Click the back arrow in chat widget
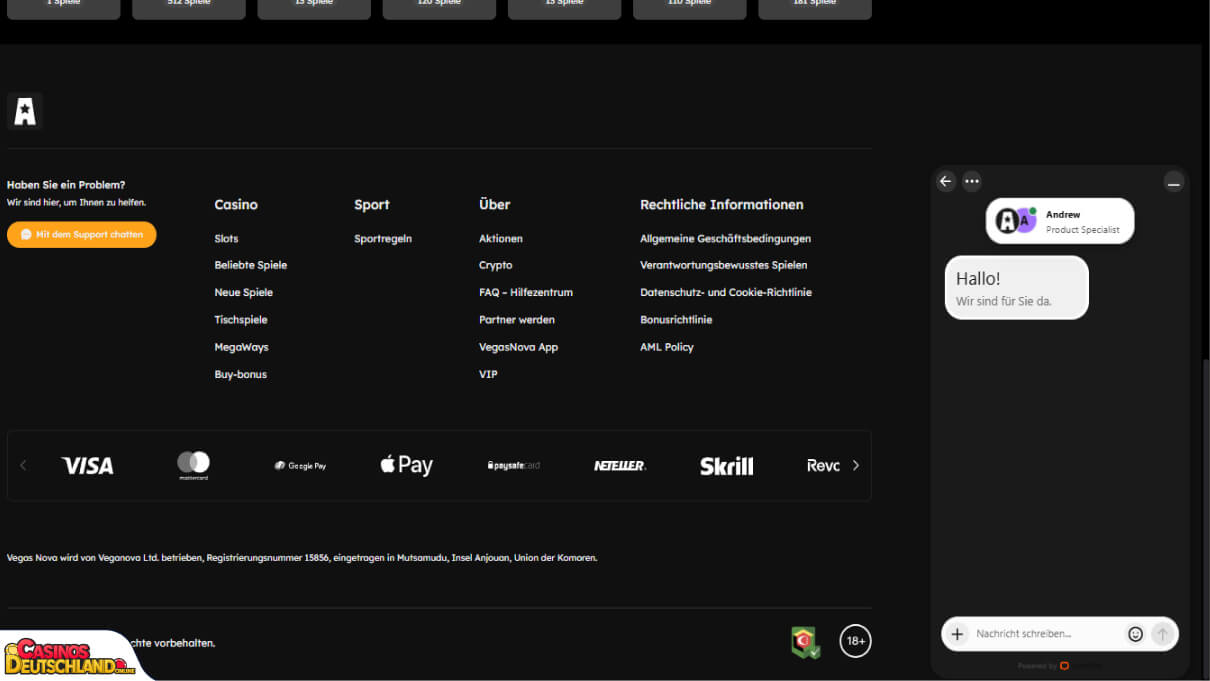1210x681 pixels. tap(946, 181)
